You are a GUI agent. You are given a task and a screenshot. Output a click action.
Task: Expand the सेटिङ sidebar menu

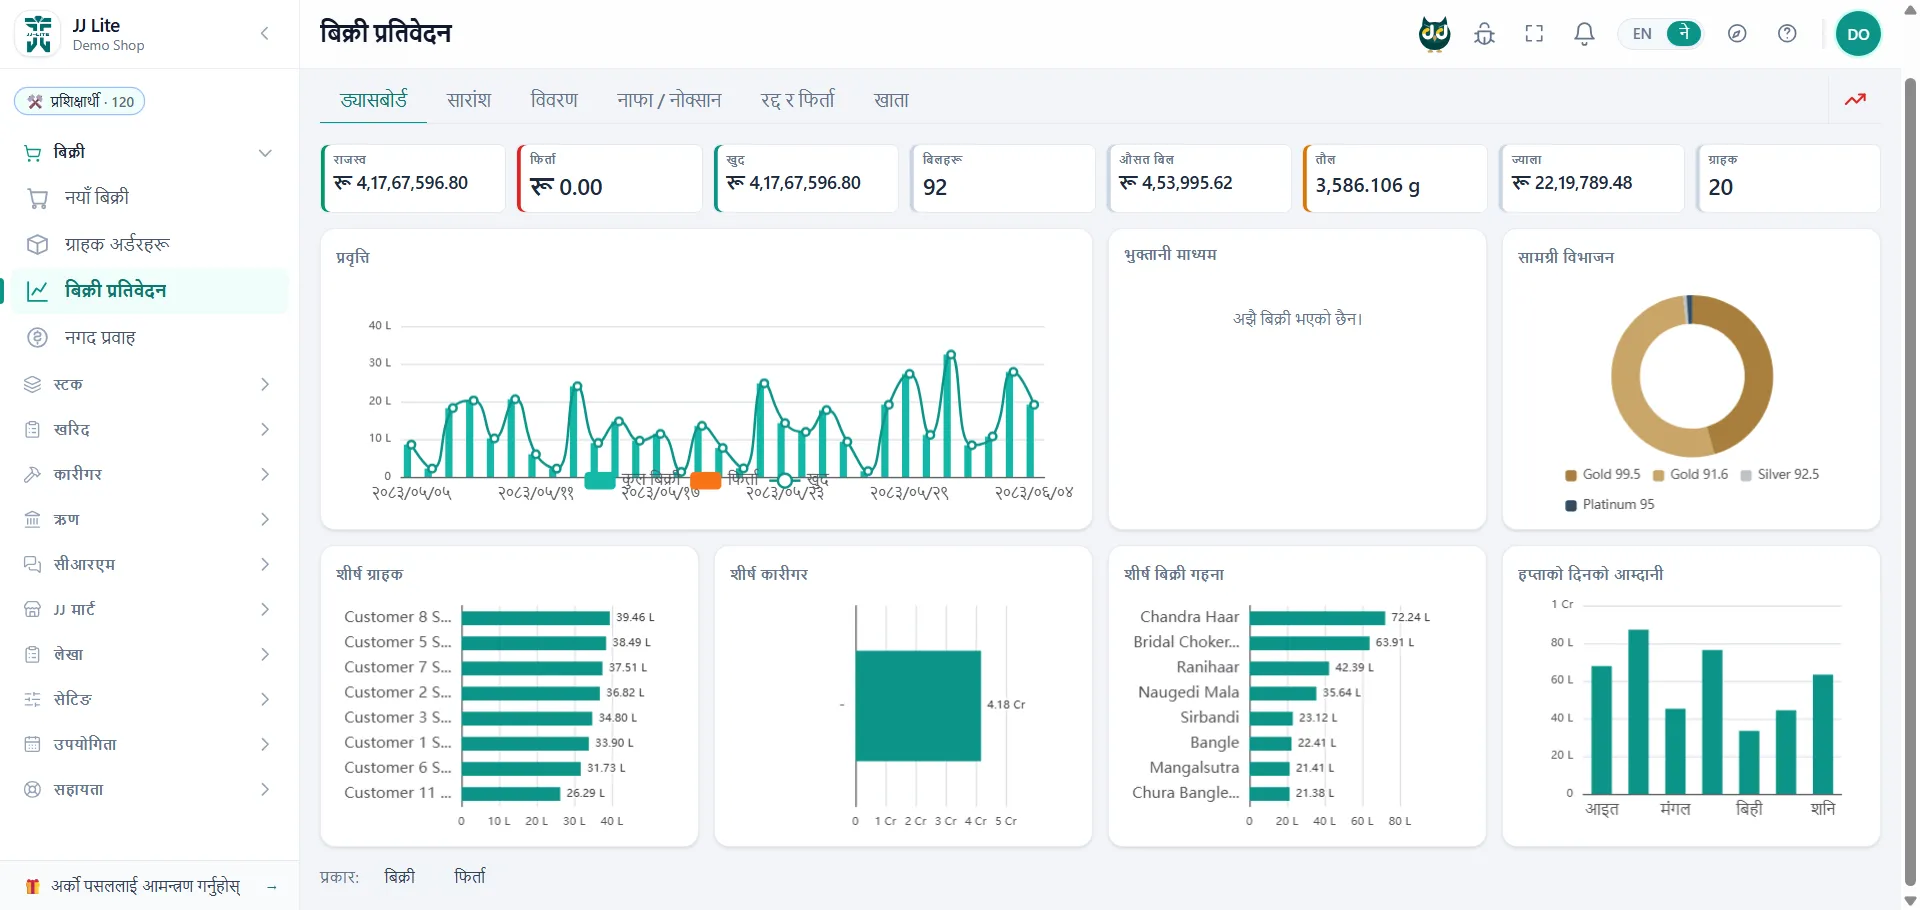pos(265,699)
